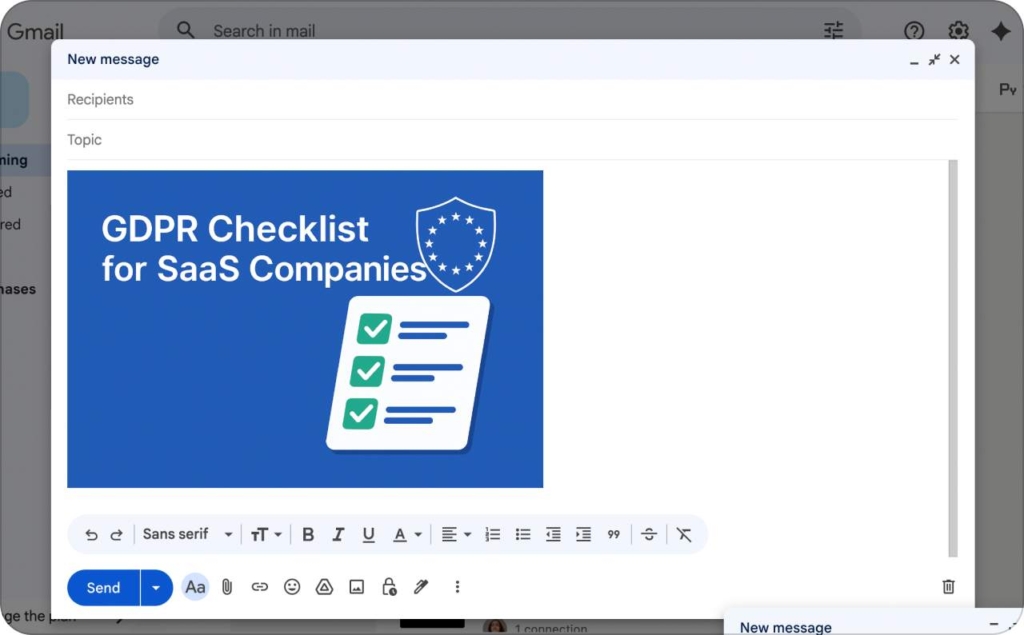Attach a file using the paperclip icon
The height and width of the screenshot is (635, 1024).
(x=227, y=587)
